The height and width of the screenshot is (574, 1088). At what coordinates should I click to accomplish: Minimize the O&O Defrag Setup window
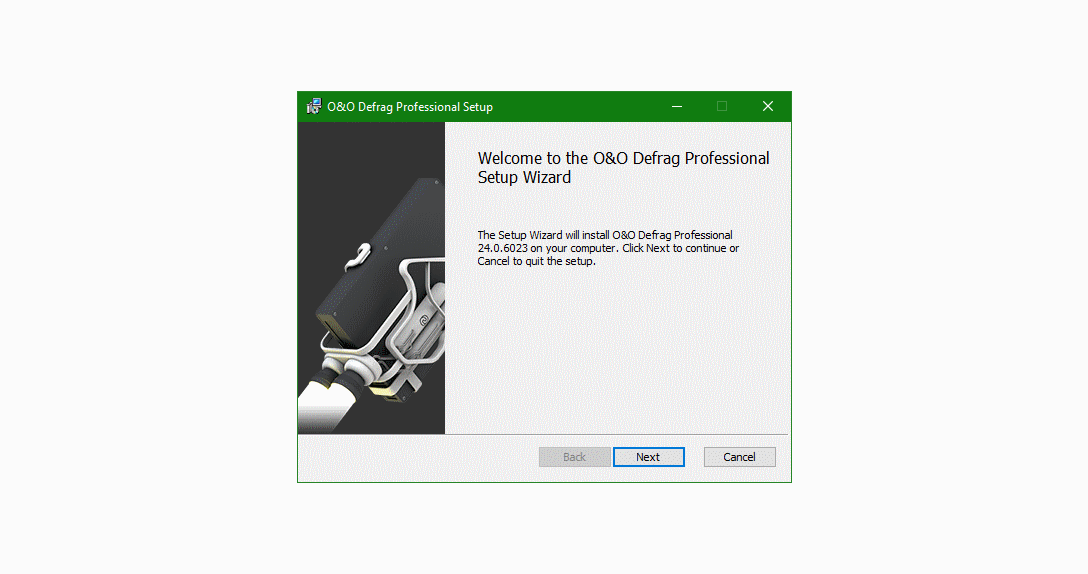(677, 106)
